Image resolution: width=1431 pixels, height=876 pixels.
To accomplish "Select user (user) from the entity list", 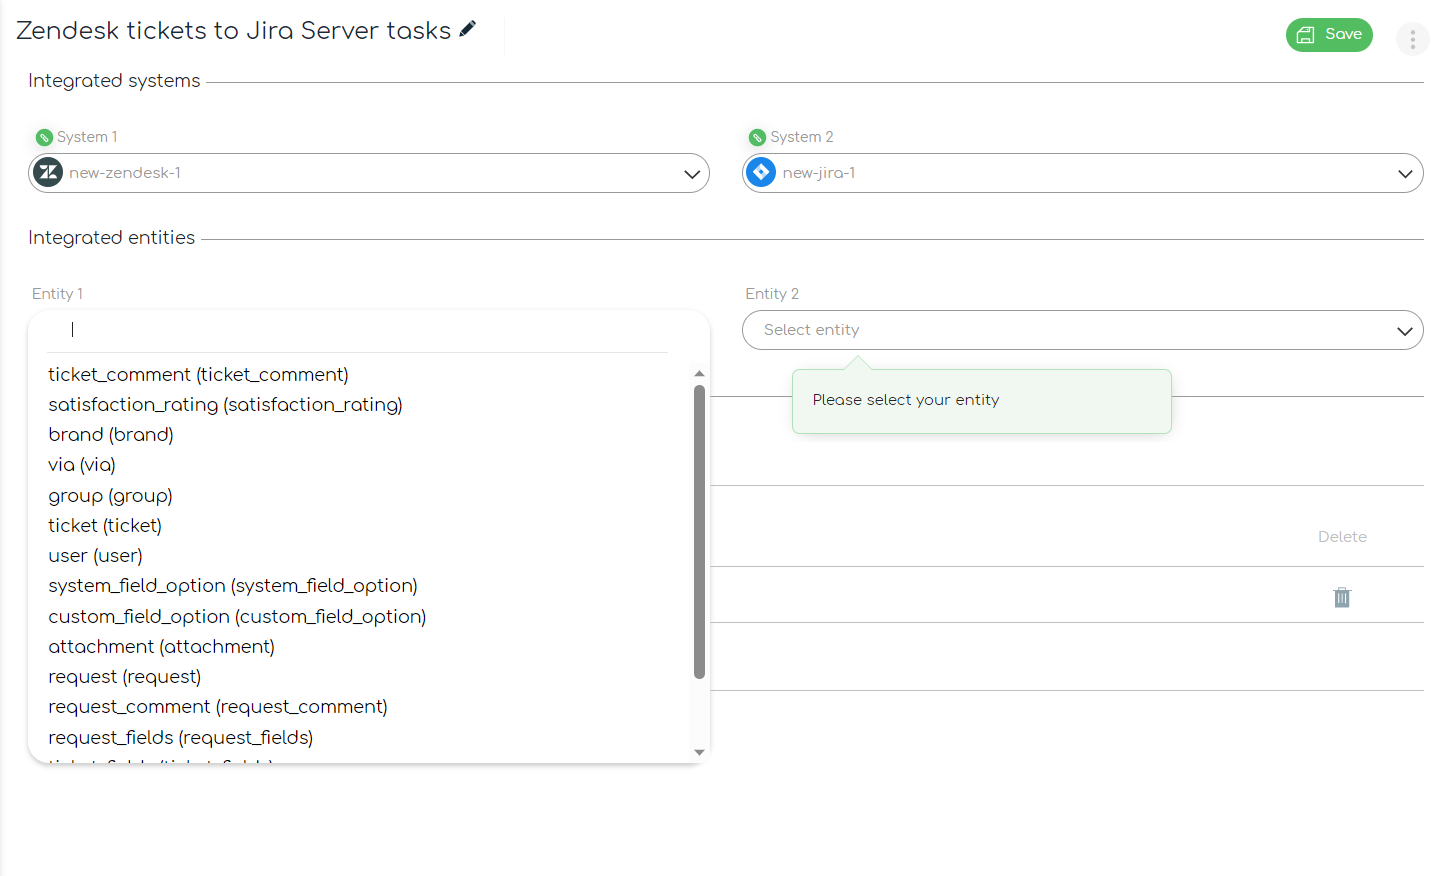I will click(x=94, y=555).
